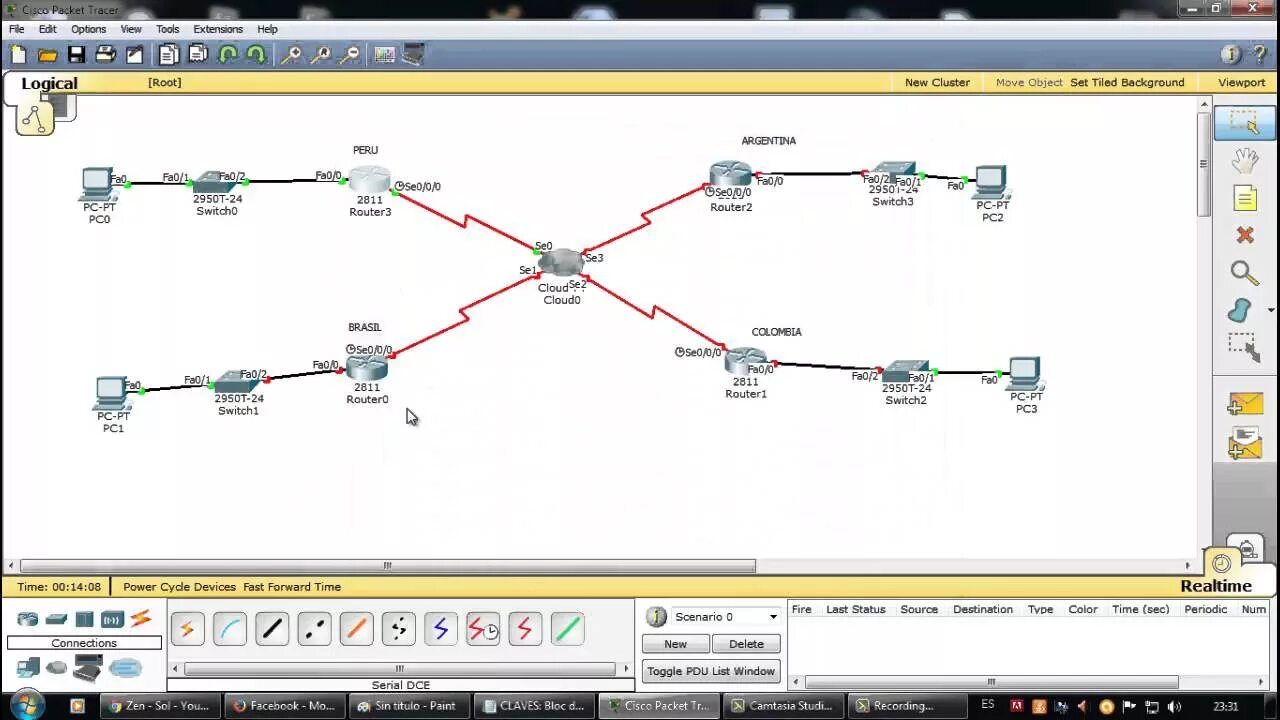
Task: Open the Tools menu
Action: pyautogui.click(x=168, y=29)
